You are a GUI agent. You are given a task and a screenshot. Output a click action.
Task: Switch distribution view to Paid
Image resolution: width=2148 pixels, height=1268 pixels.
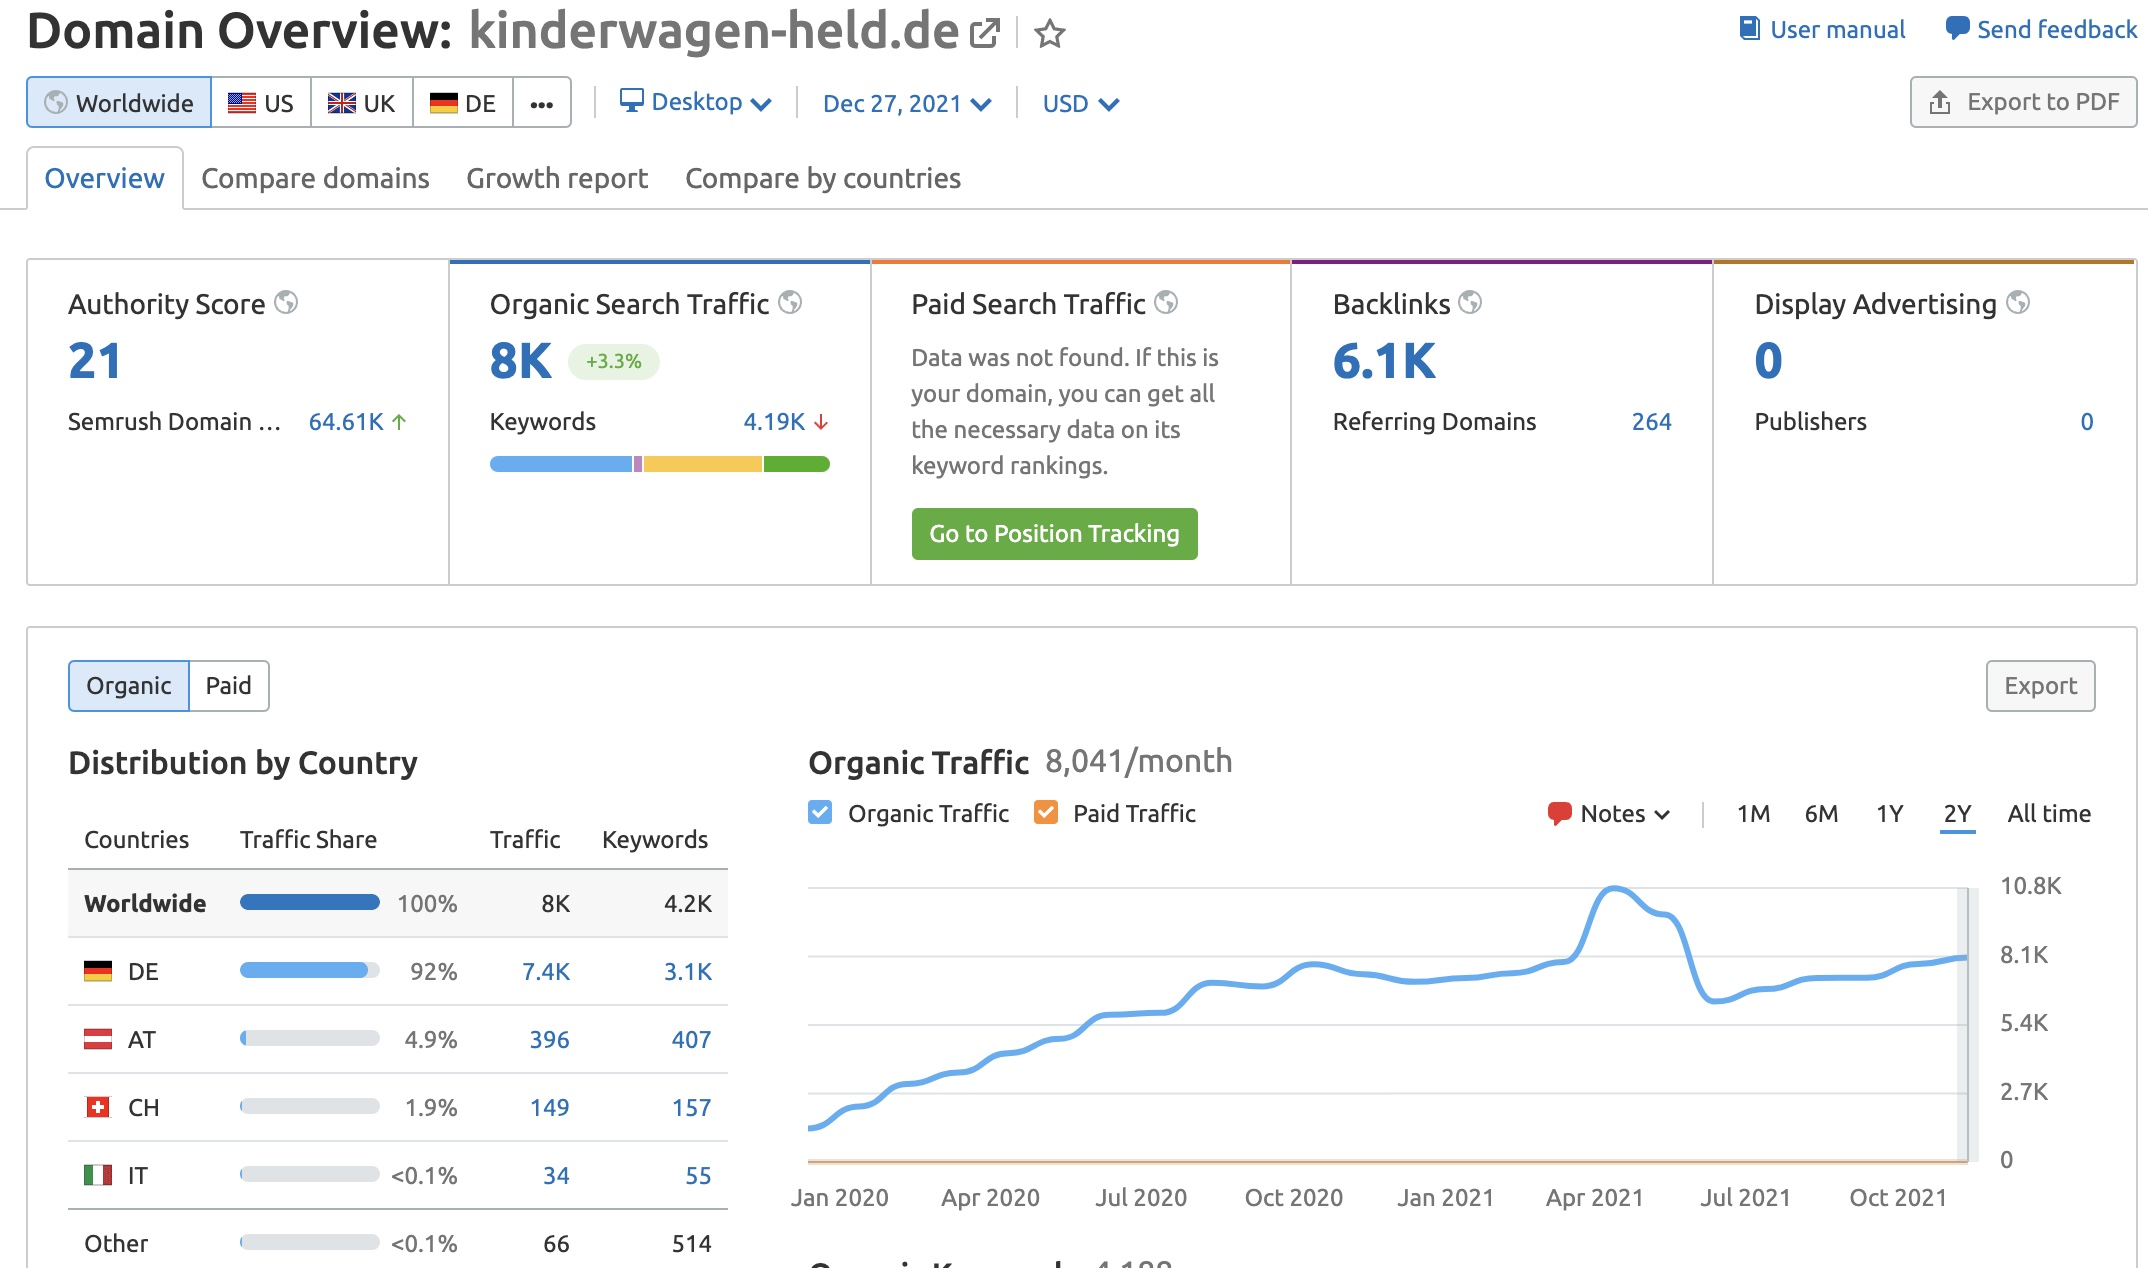pos(229,686)
